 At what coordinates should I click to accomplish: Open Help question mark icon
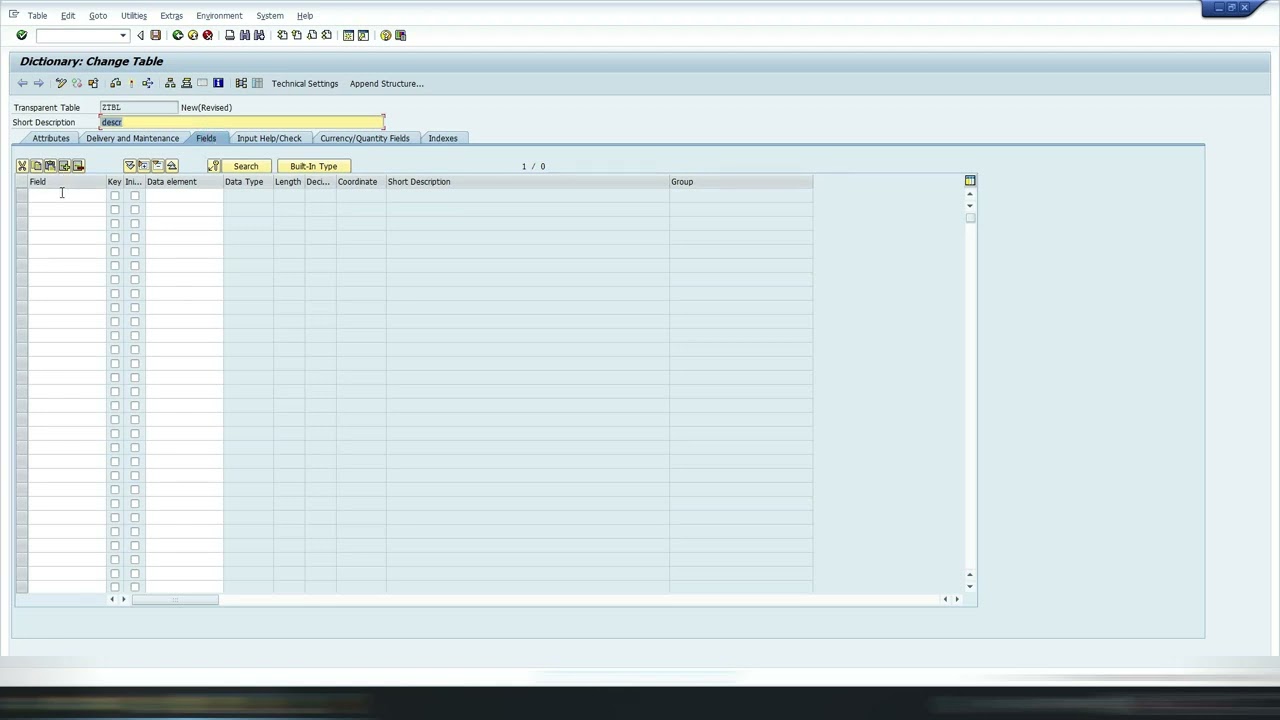[x=386, y=35]
